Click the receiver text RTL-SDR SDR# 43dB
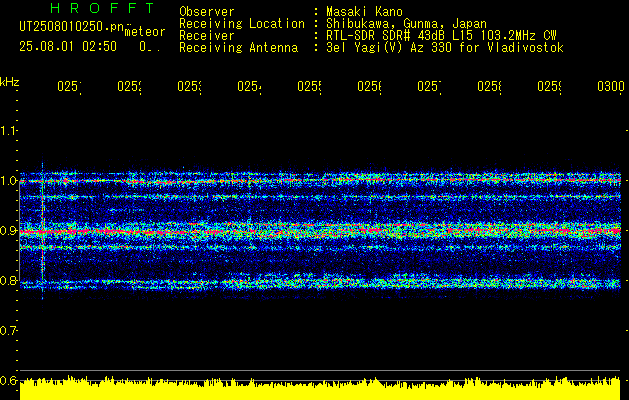Screen dimensions: 629x400 [x=386, y=36]
